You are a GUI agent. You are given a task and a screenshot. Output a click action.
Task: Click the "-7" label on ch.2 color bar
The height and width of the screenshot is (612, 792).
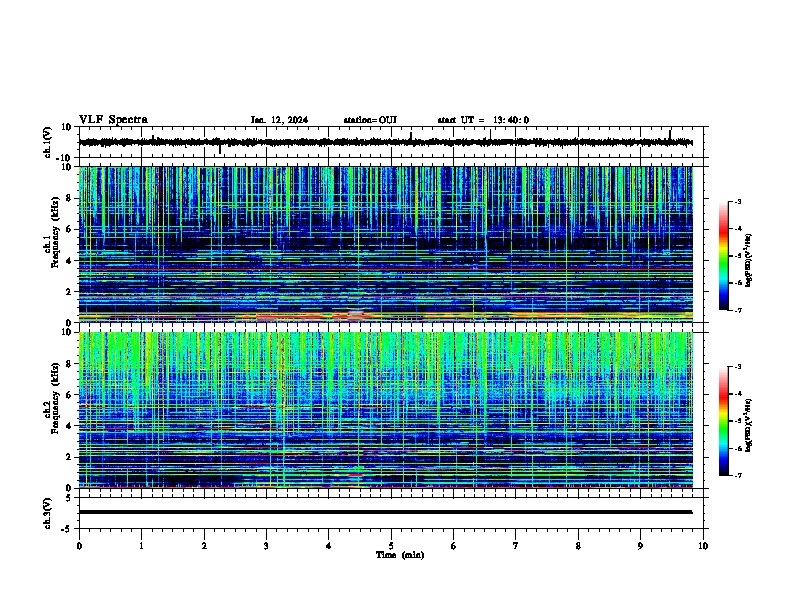click(738, 475)
